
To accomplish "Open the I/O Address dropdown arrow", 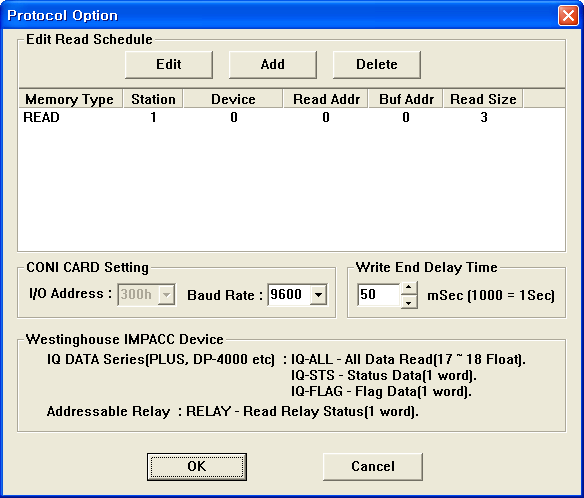I will click(166, 295).
